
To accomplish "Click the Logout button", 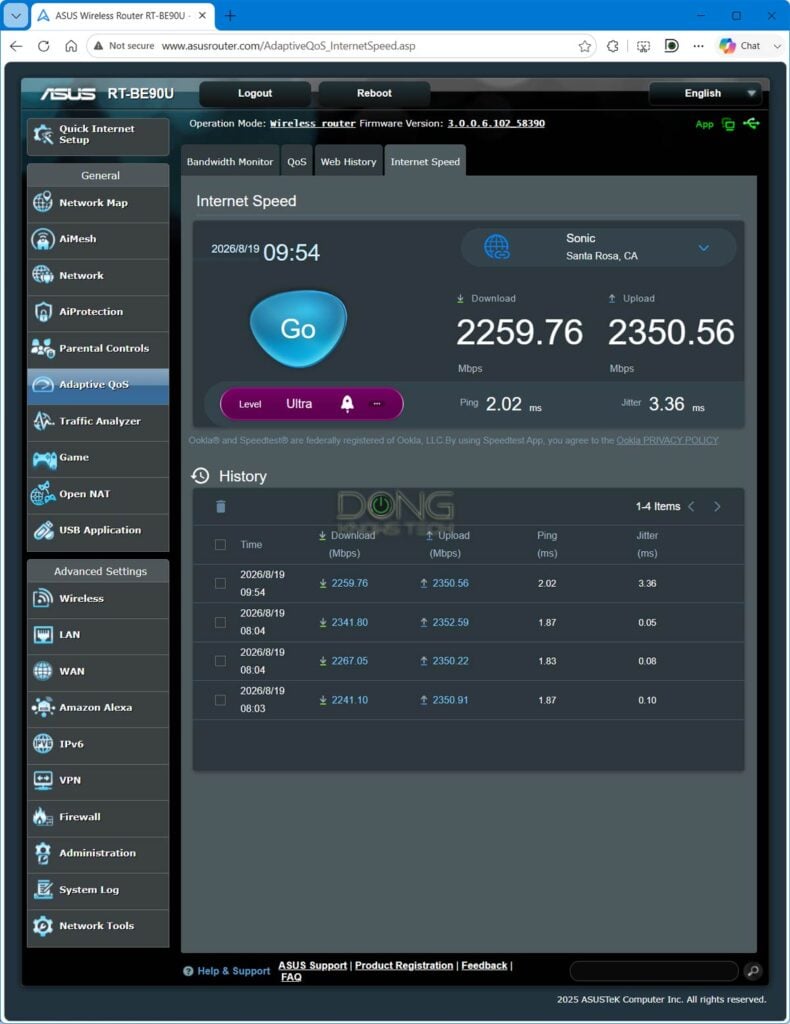I will pos(255,93).
